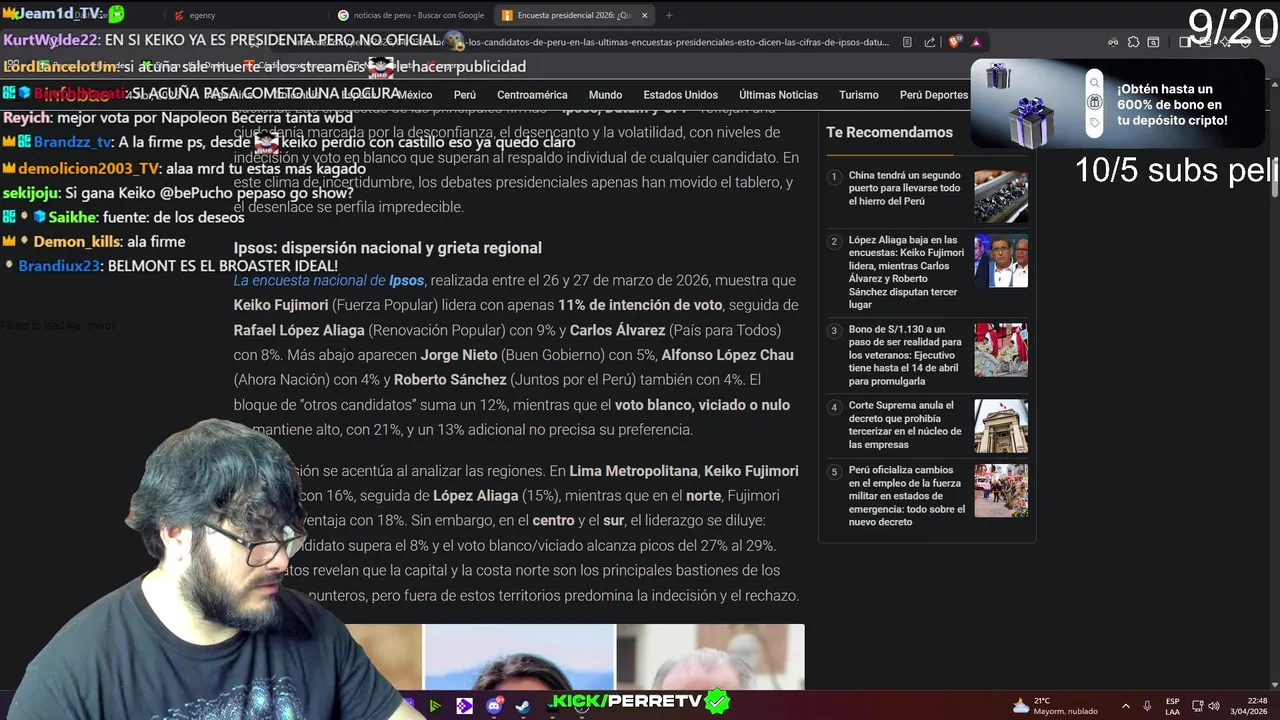
Task: Click the Corte Suprema building thumbnail
Action: pos(1001,426)
